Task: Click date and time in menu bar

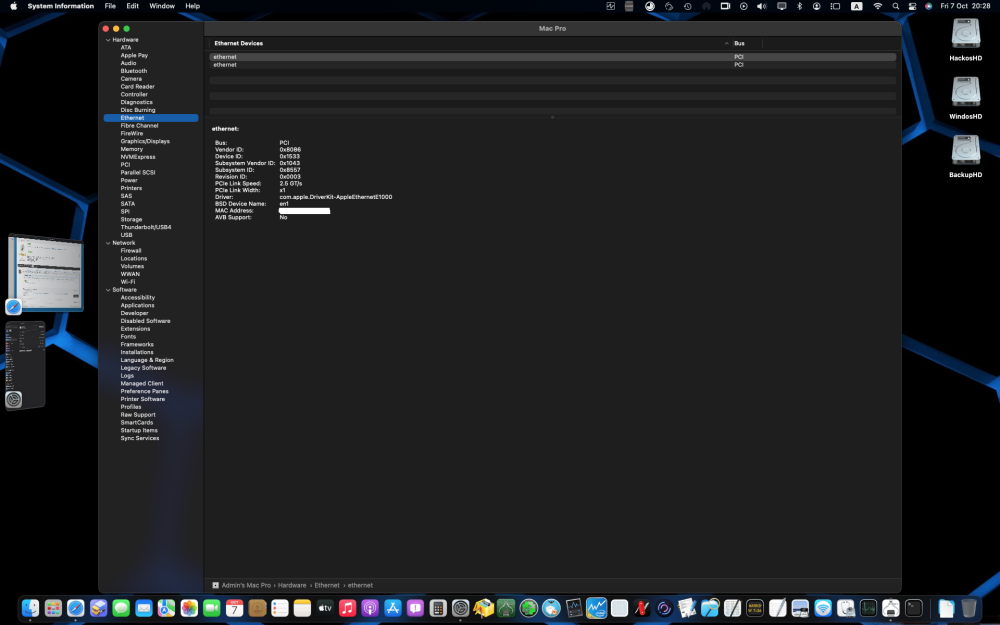Action: [965, 6]
